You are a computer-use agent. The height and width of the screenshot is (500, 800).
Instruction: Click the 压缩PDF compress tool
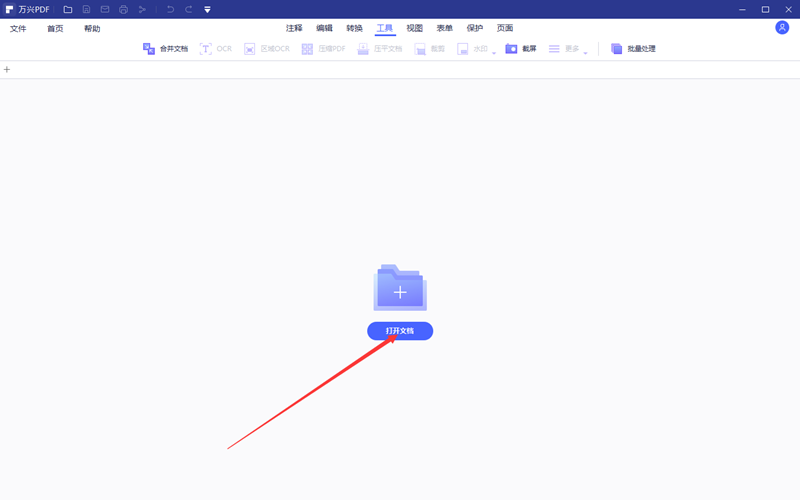[323, 49]
